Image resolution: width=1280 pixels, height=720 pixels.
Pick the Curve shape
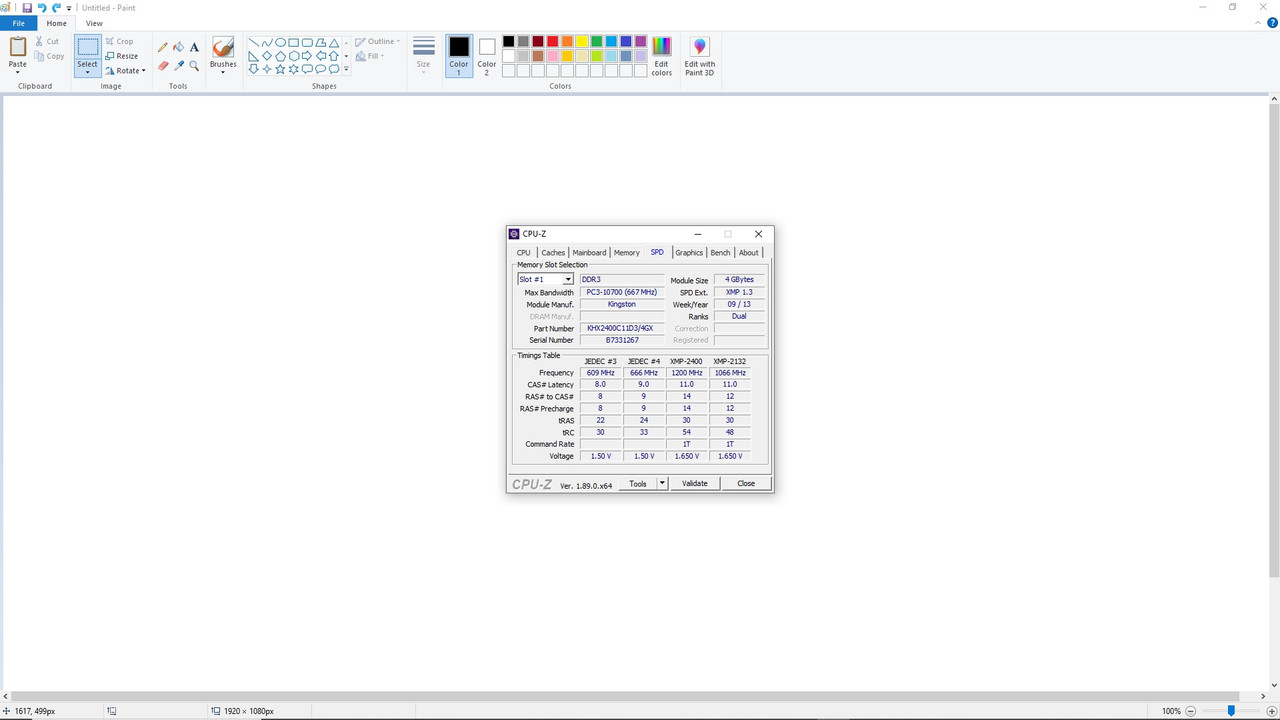(267, 43)
